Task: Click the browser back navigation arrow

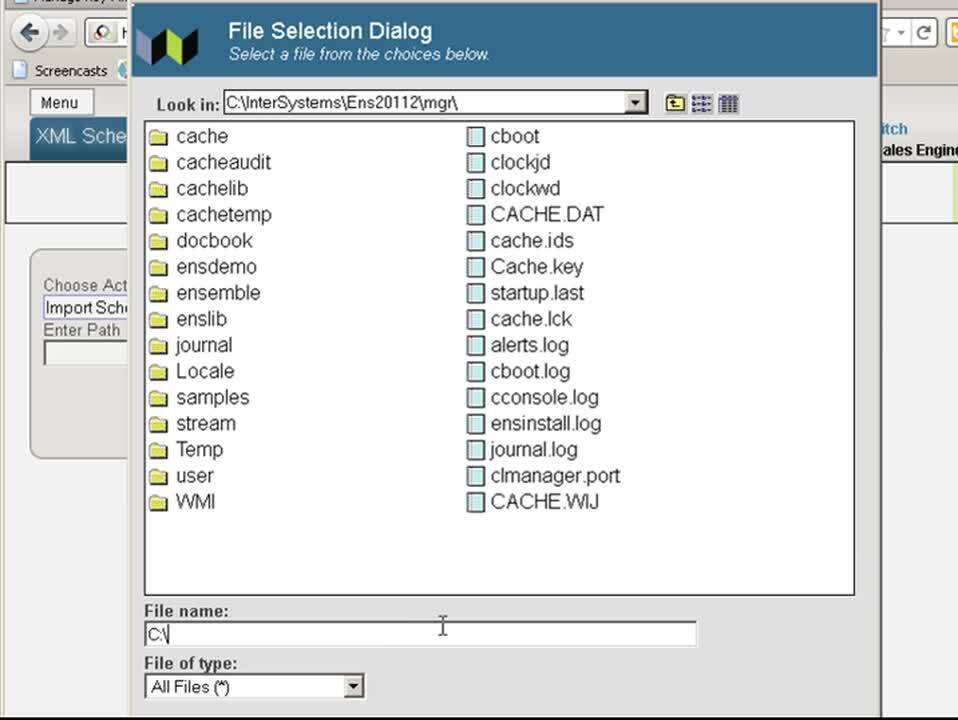Action: [28, 33]
